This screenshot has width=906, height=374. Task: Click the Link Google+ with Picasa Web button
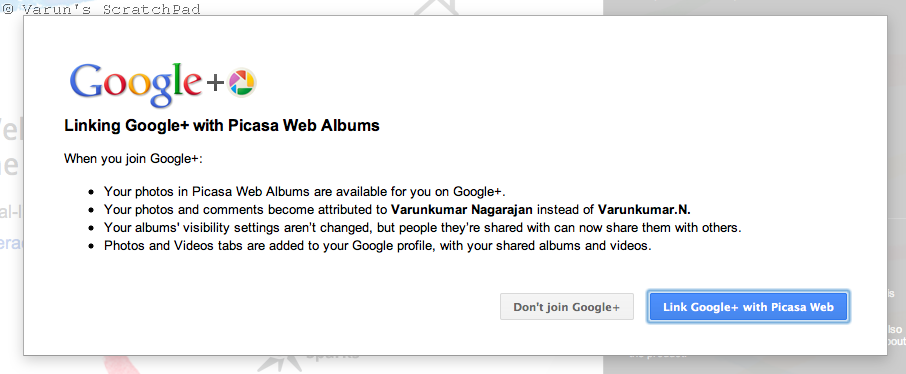748,307
